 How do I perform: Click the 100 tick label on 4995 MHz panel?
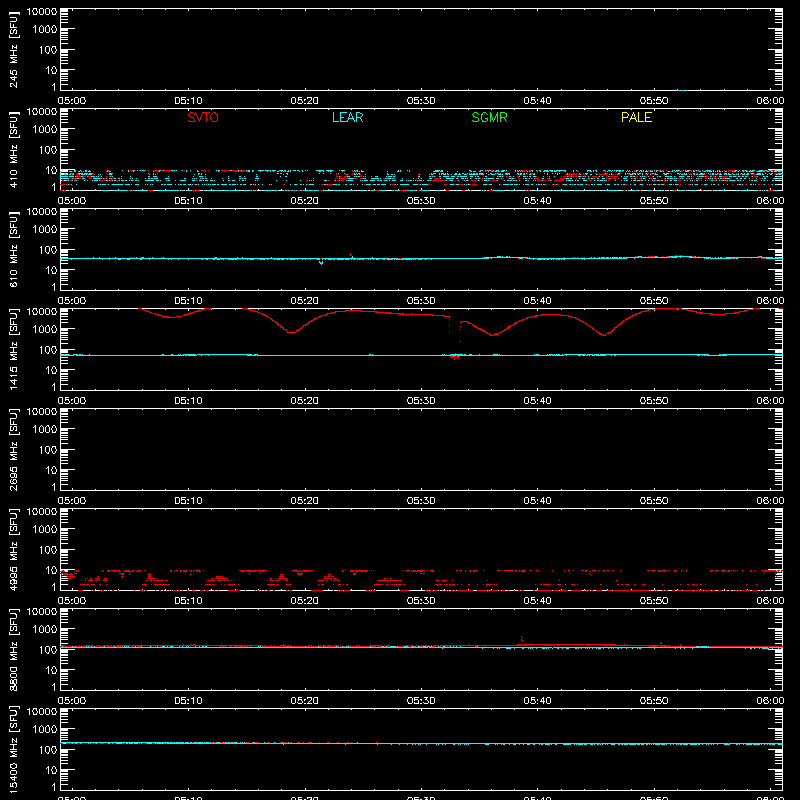point(48,550)
